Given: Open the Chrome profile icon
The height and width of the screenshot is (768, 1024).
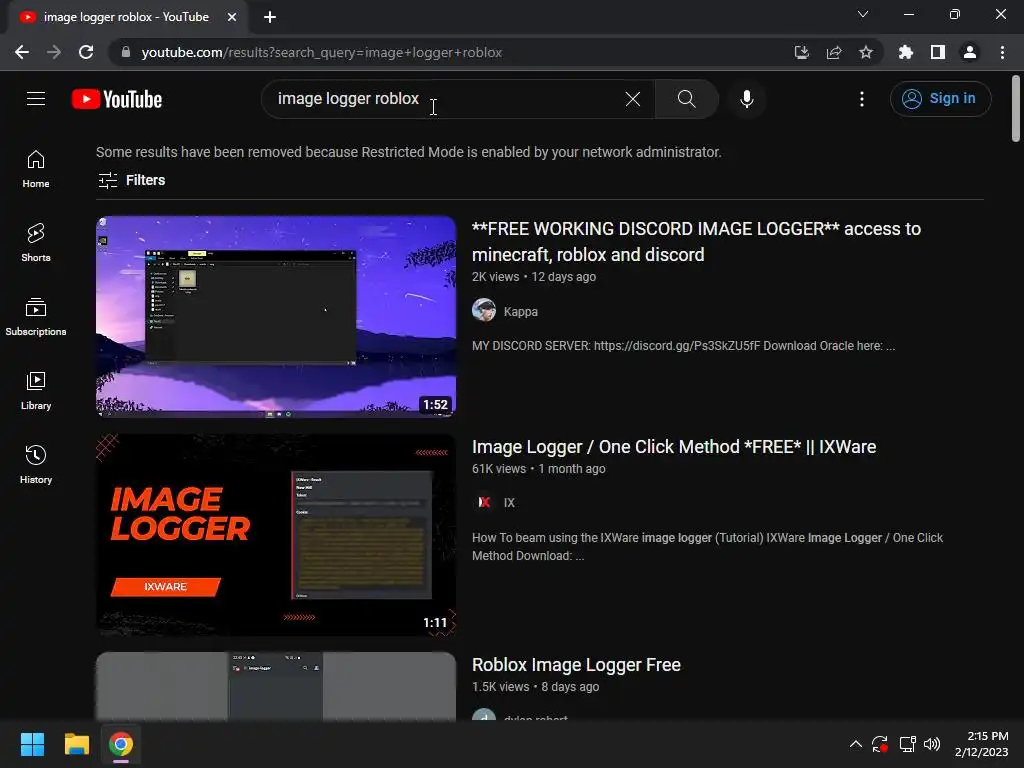Looking at the screenshot, I should pos(969,52).
